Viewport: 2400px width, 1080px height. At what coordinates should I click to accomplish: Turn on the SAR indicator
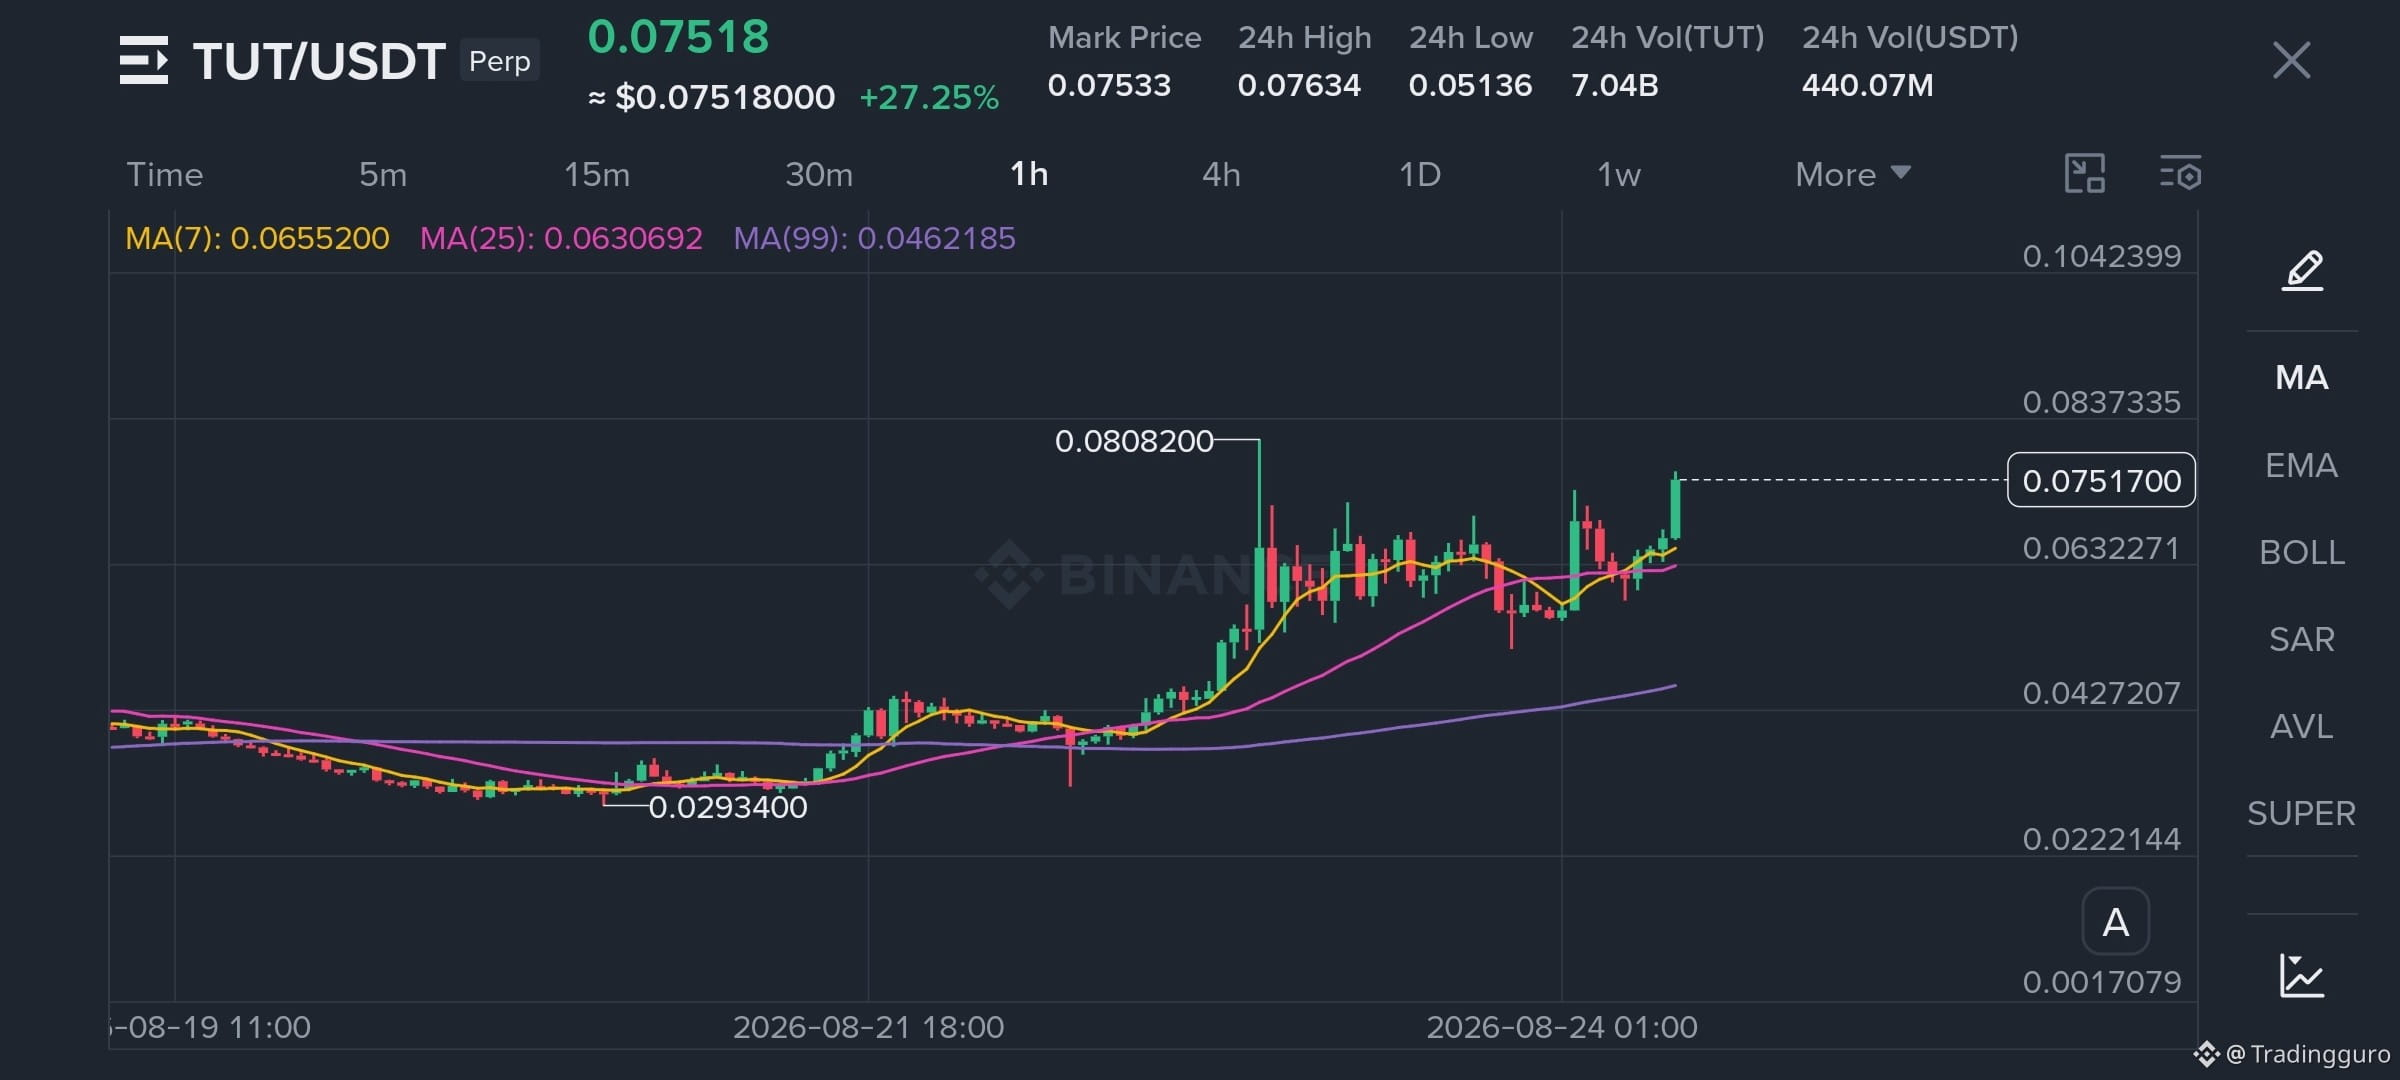click(2302, 639)
